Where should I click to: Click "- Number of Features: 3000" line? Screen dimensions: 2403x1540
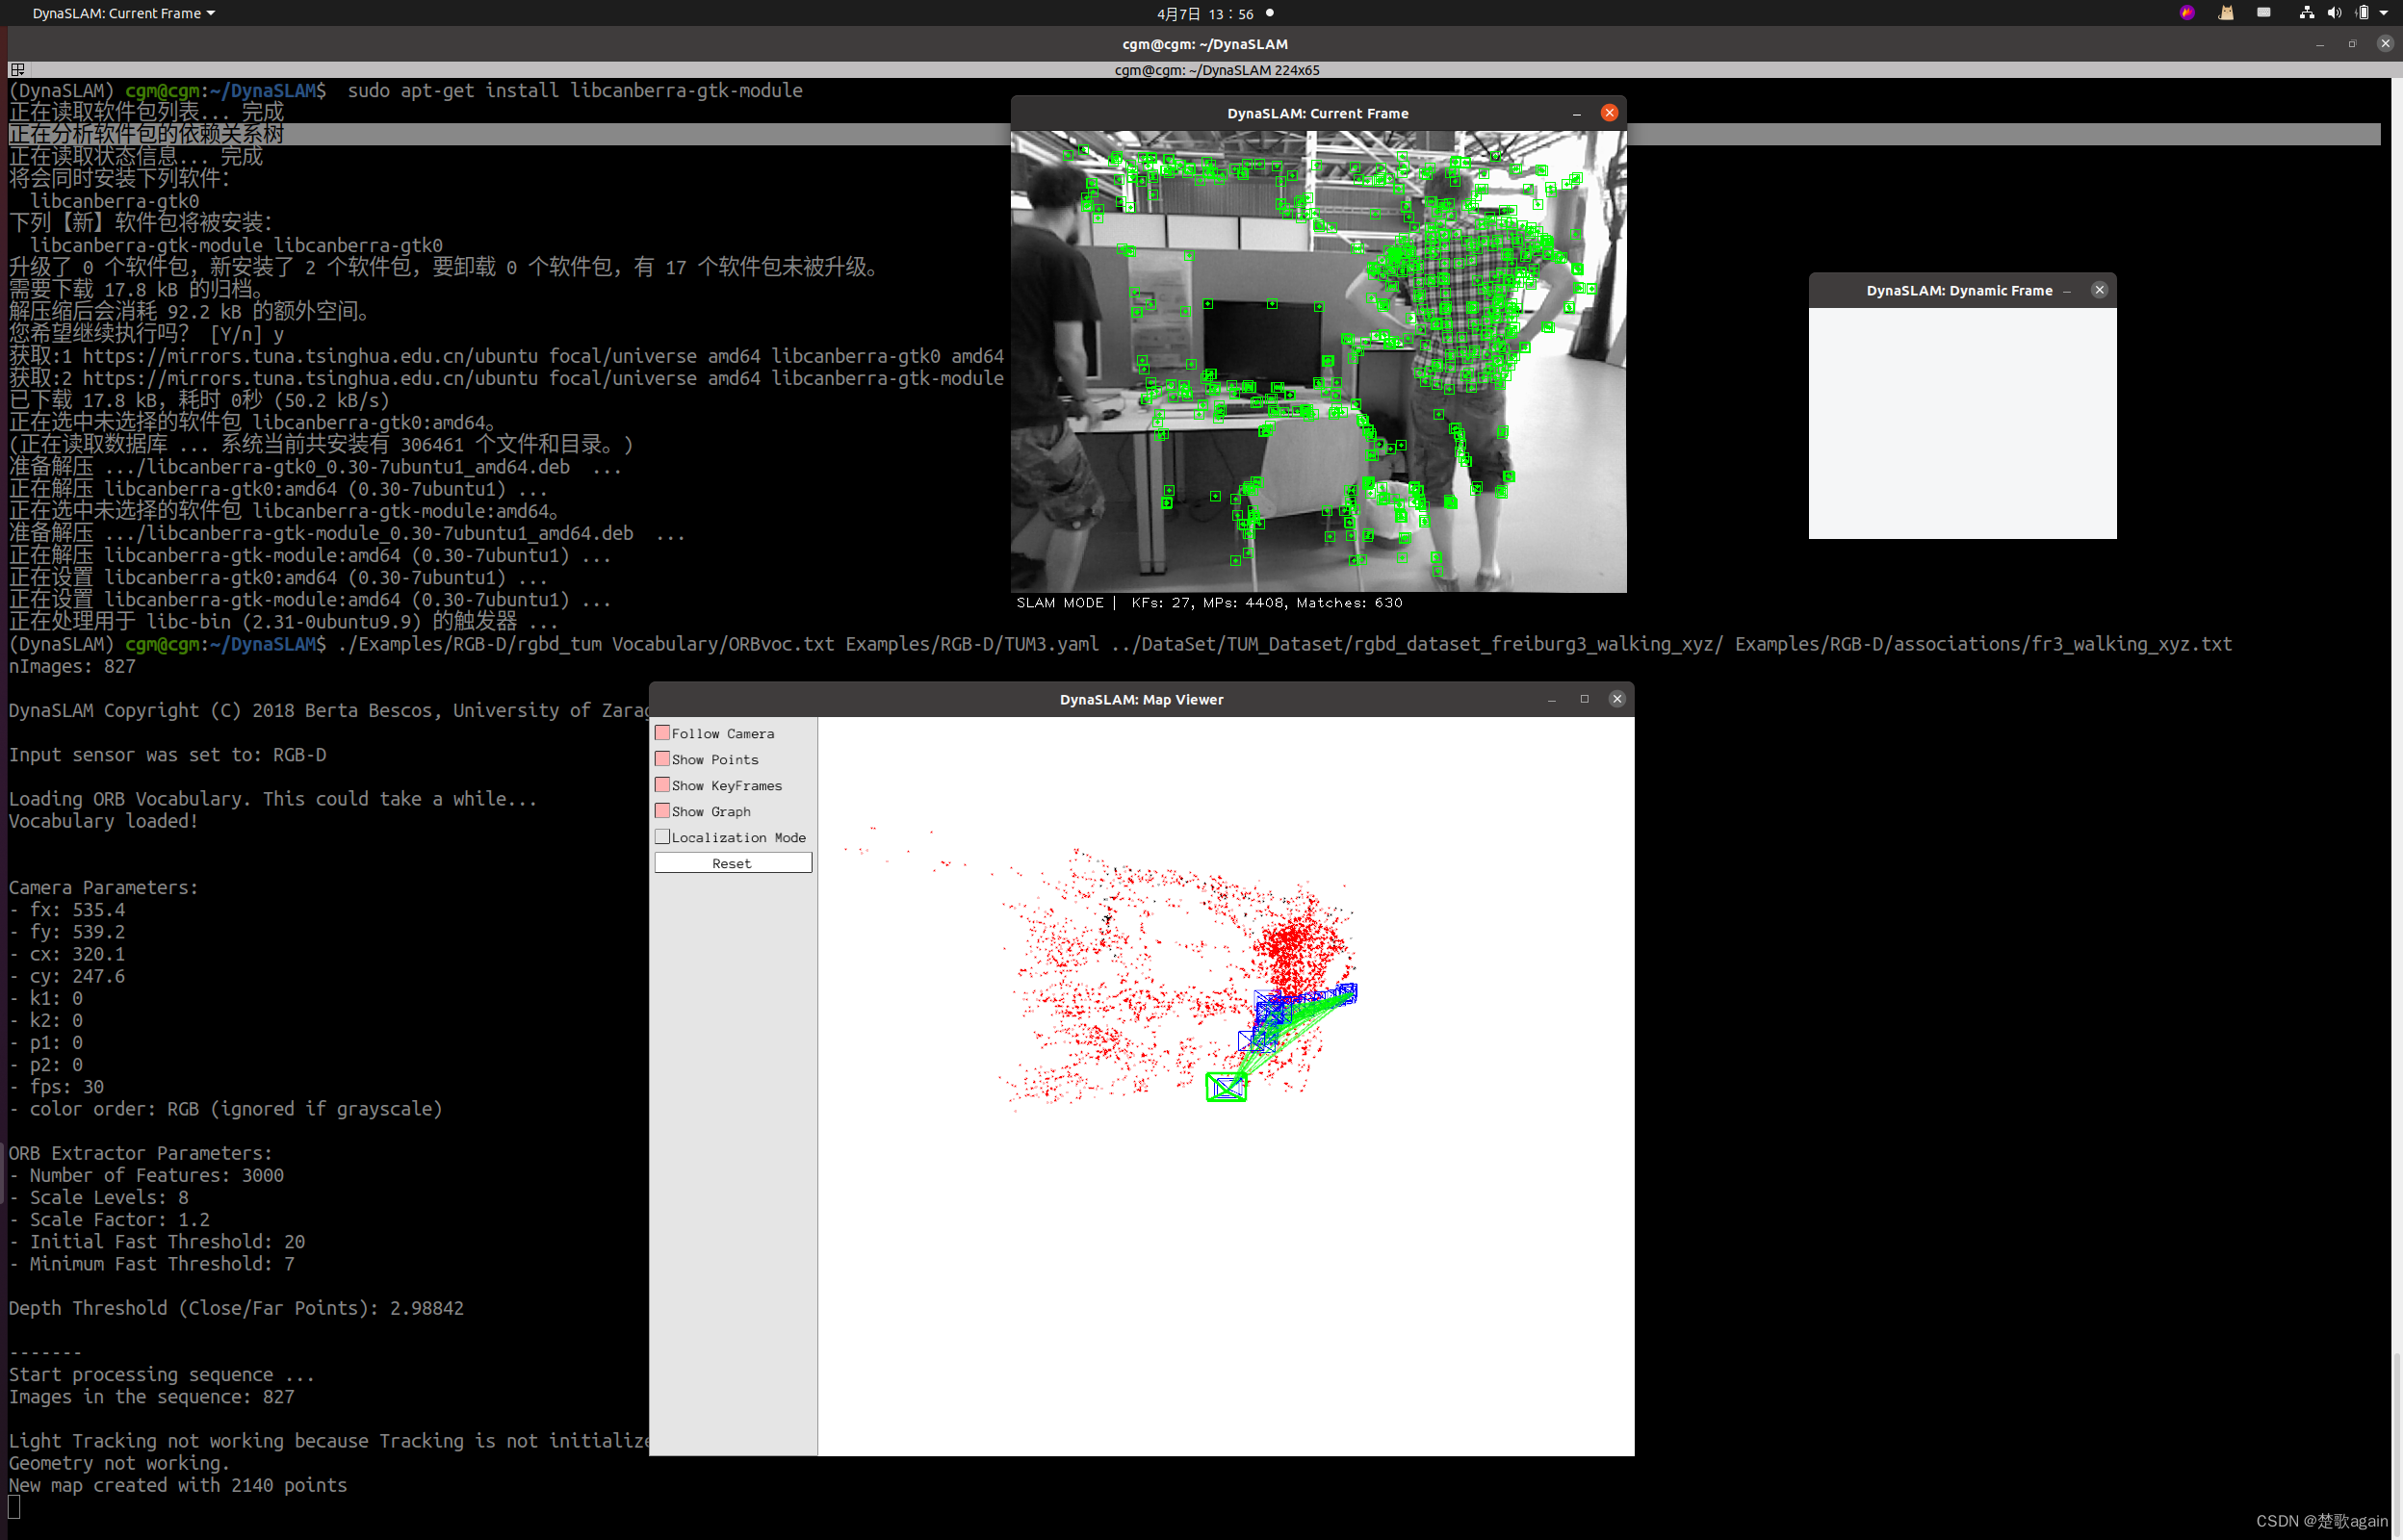(147, 1176)
